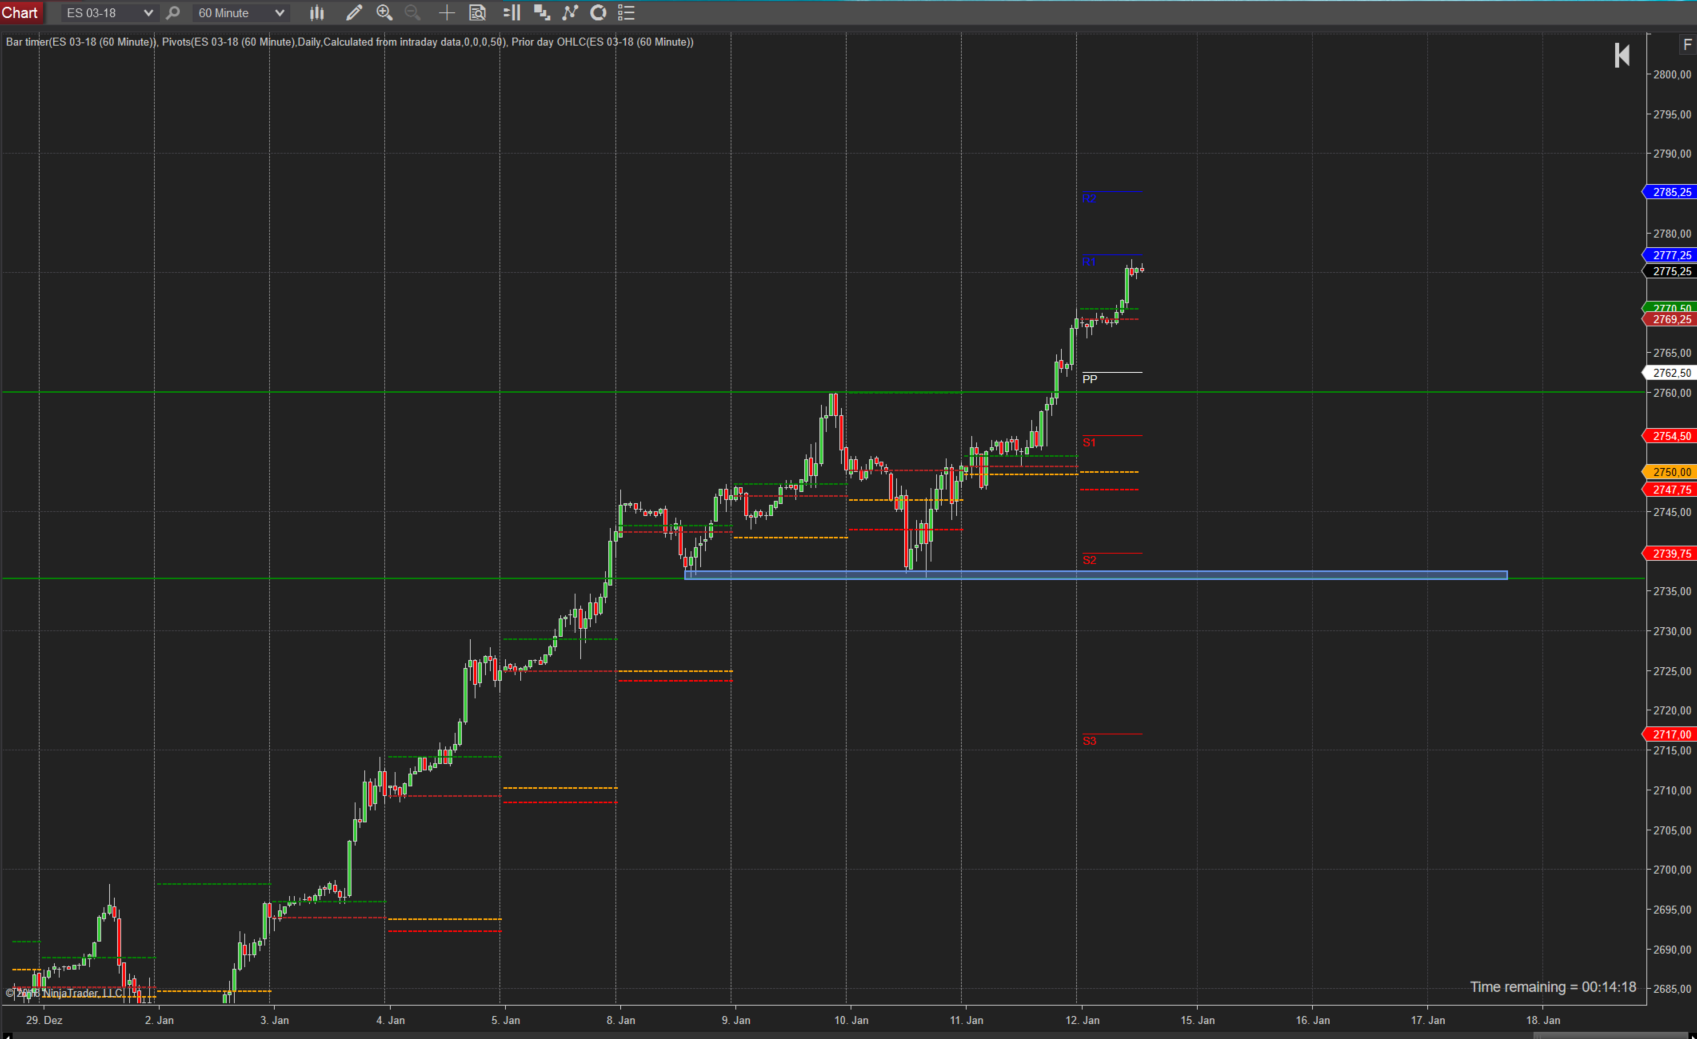Open the bar type chart style icon
Viewport: 1697px width, 1039px height.
pyautogui.click(x=317, y=13)
